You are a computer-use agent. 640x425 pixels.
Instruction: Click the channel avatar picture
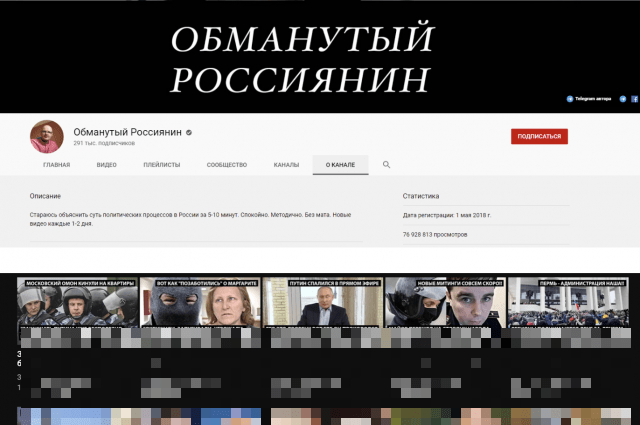coord(45,135)
